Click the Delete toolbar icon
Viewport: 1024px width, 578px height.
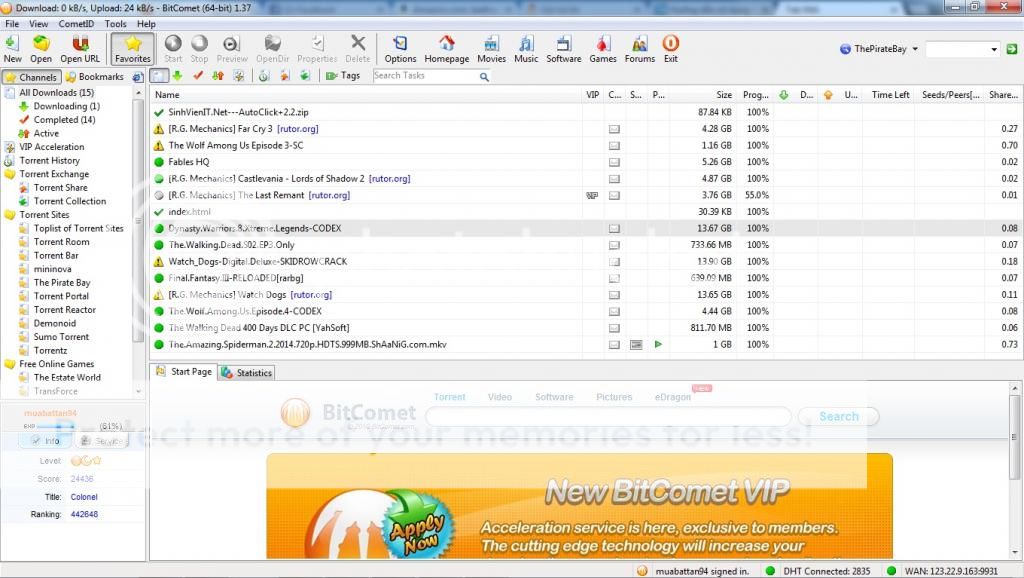click(x=358, y=50)
